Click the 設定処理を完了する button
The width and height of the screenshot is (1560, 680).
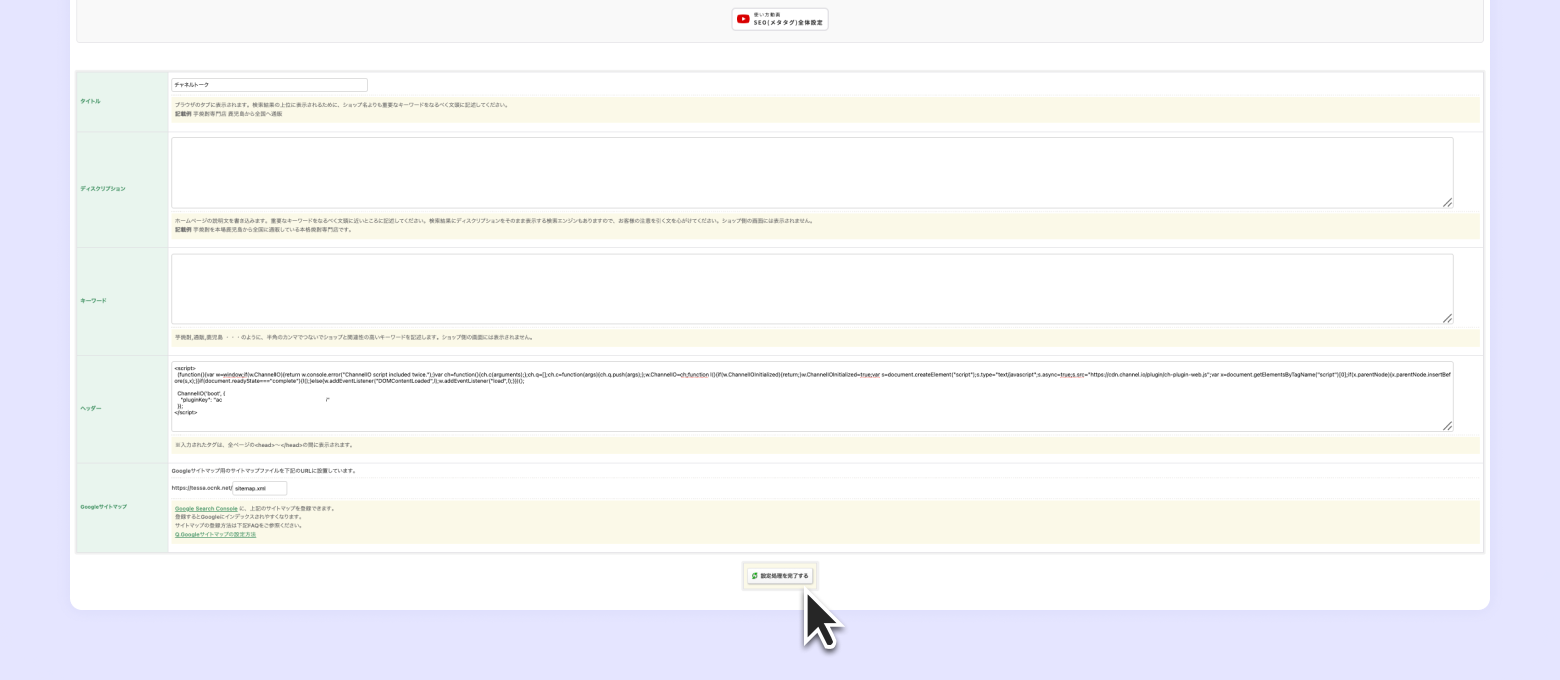click(x=780, y=576)
